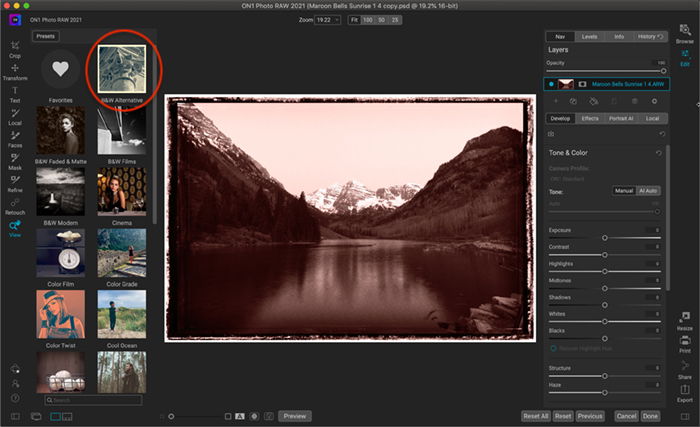Switch to the Effects tab
The width and height of the screenshot is (700, 427).
click(x=590, y=118)
